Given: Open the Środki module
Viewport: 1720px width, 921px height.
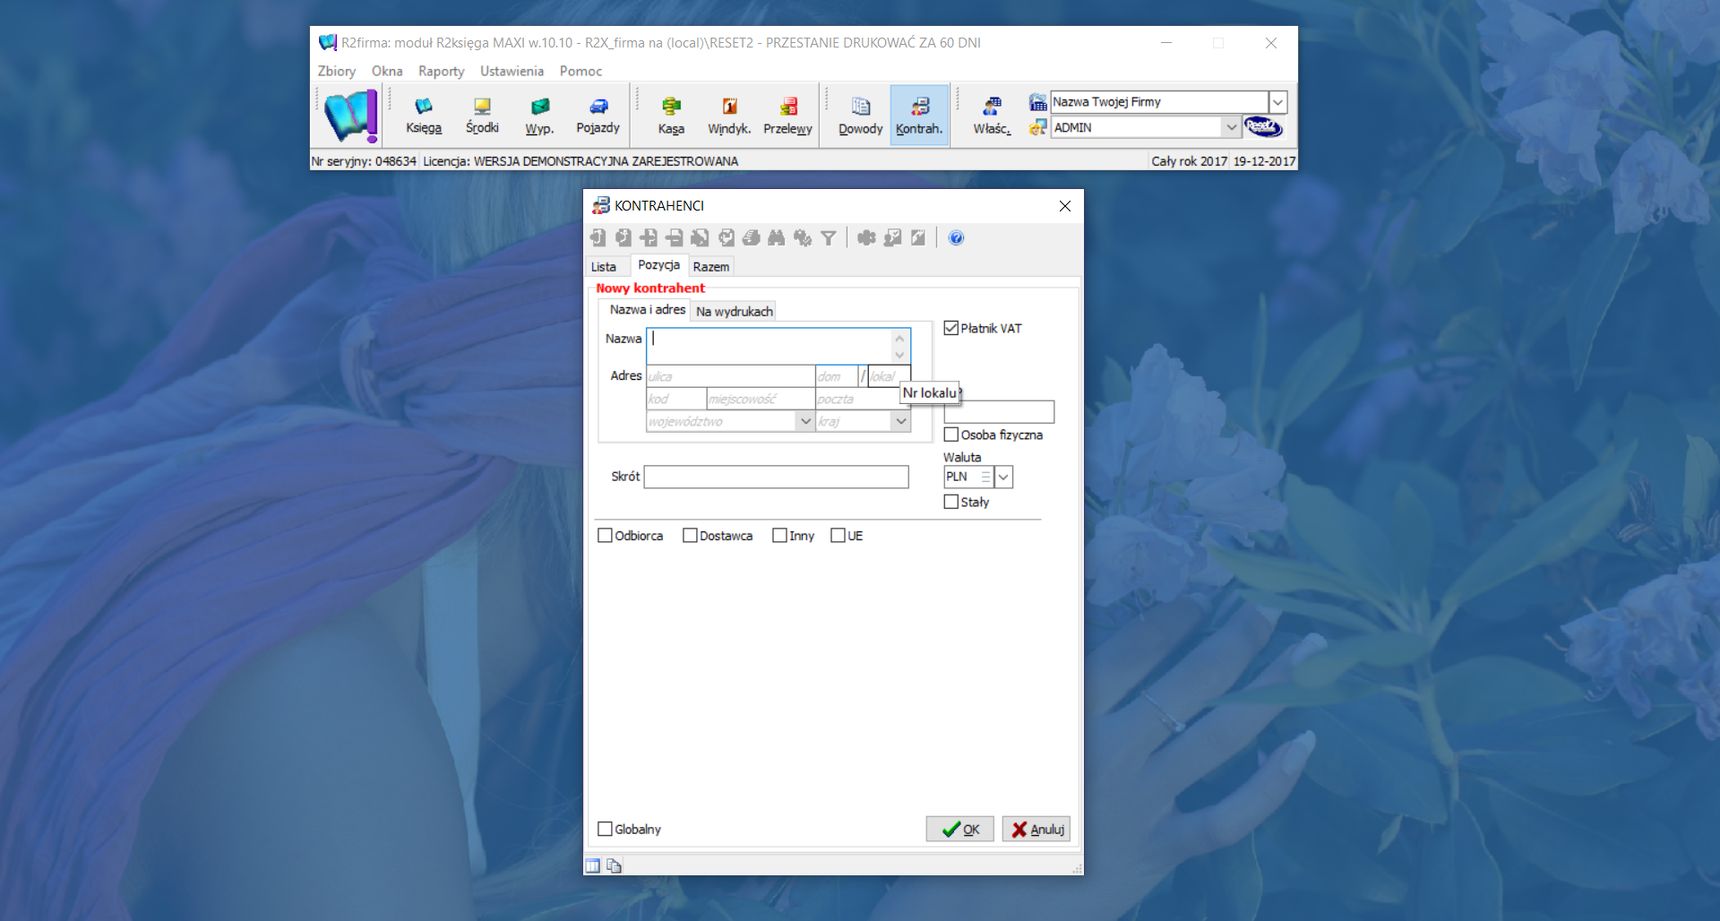Looking at the screenshot, I should [x=482, y=115].
